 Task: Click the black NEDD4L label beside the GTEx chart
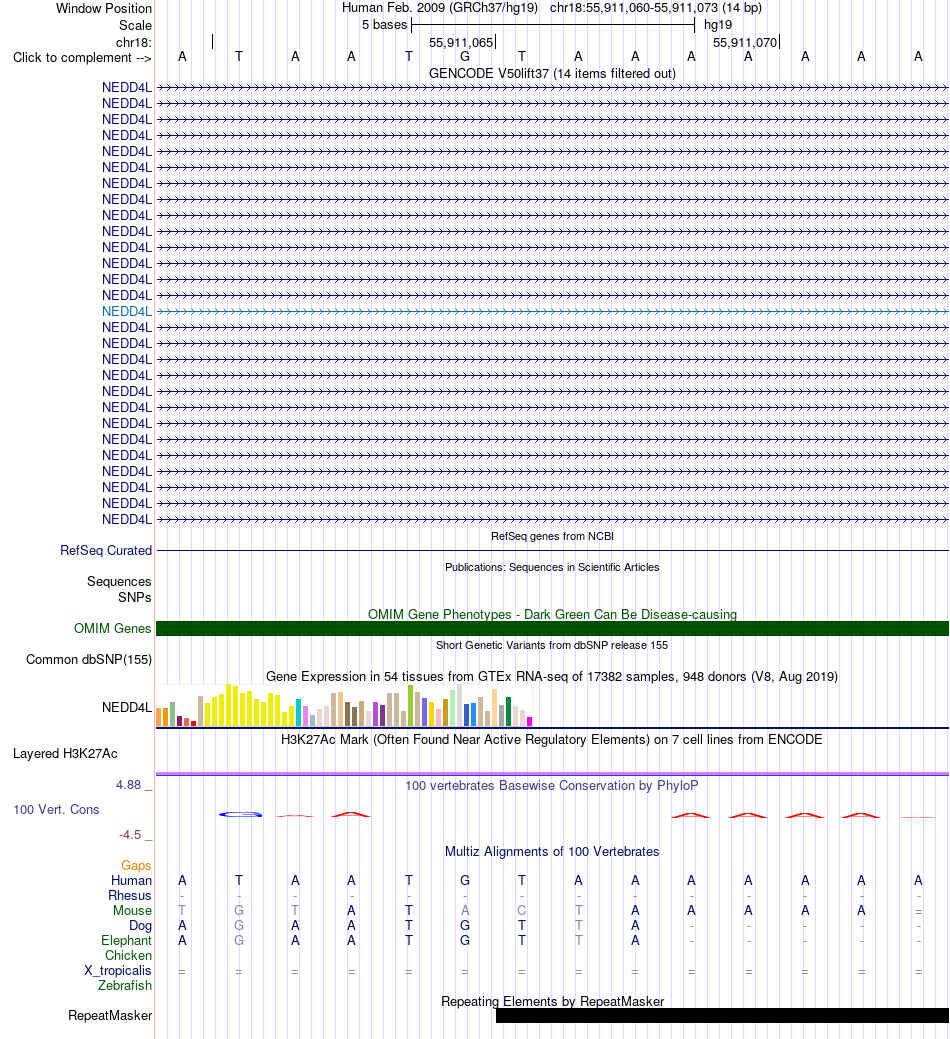127,708
